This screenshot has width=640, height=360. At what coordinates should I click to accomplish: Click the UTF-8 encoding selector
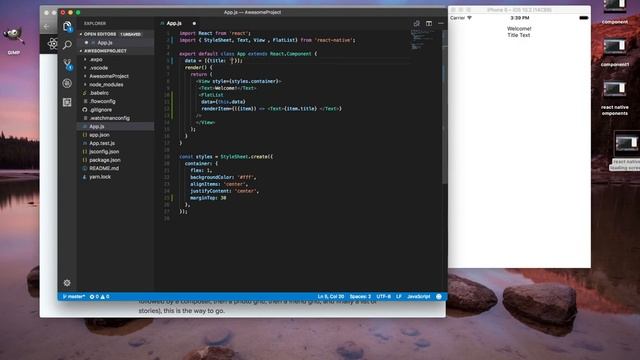[383, 297]
